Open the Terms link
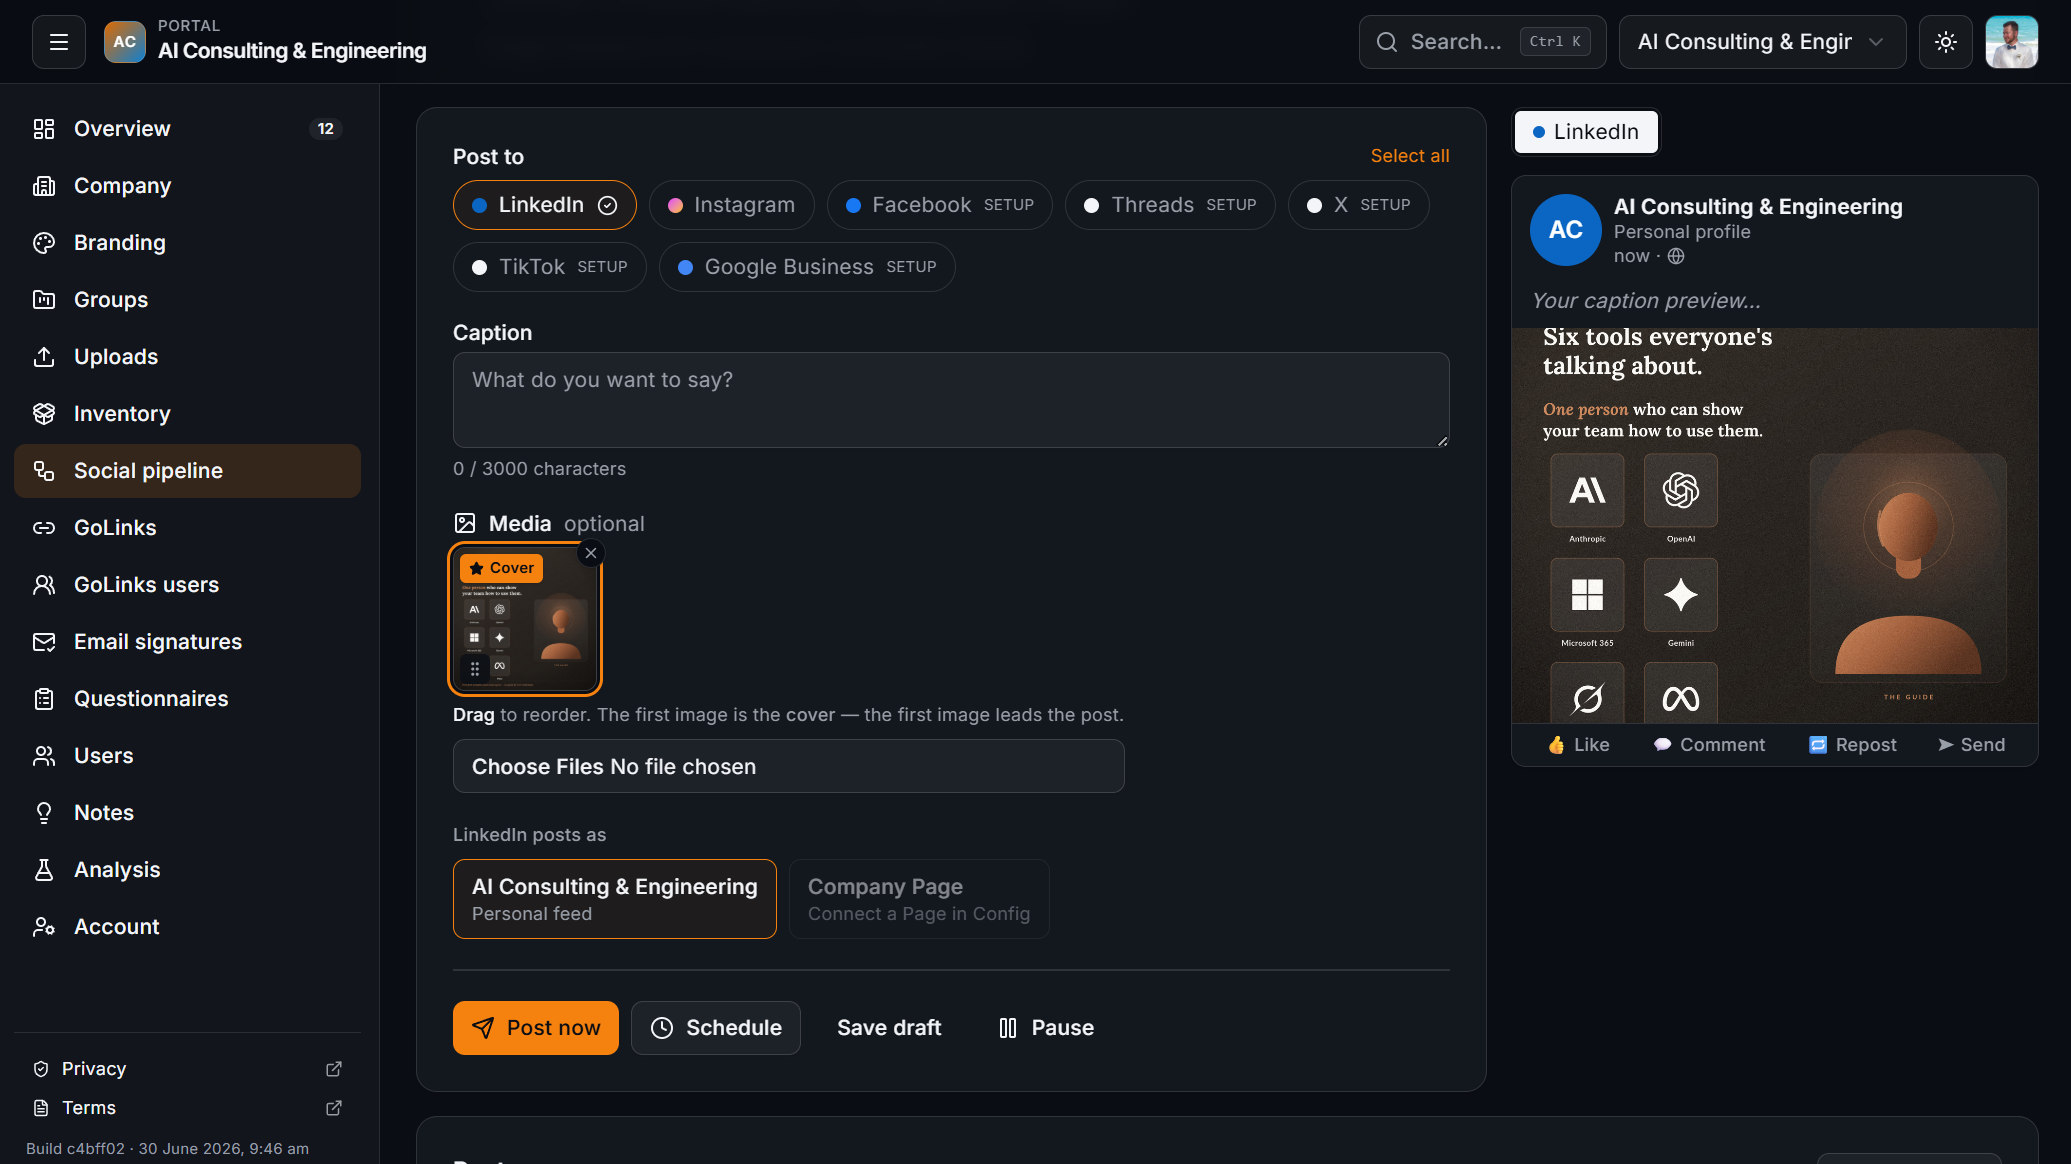2071x1164 pixels. point(89,1108)
